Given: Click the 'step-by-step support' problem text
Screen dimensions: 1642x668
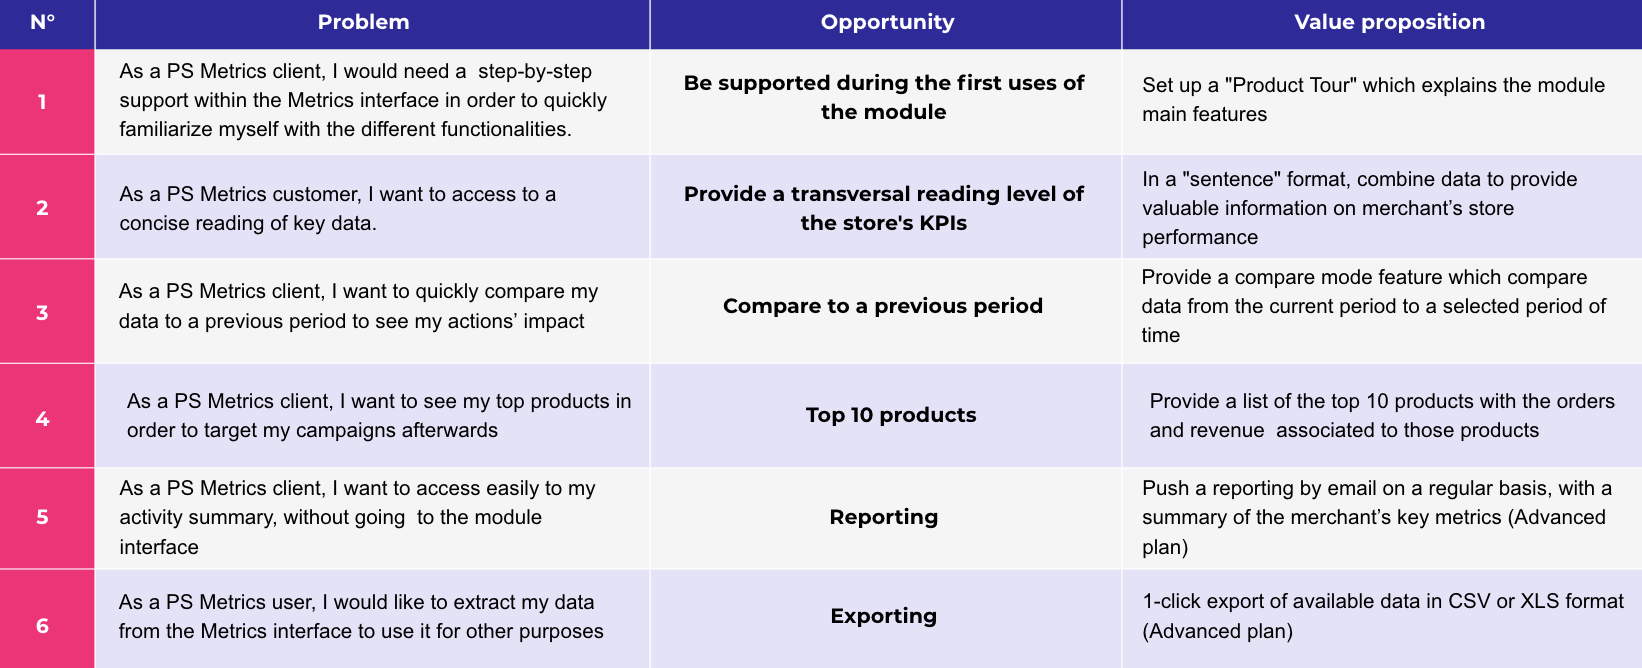Looking at the screenshot, I should [534, 72].
